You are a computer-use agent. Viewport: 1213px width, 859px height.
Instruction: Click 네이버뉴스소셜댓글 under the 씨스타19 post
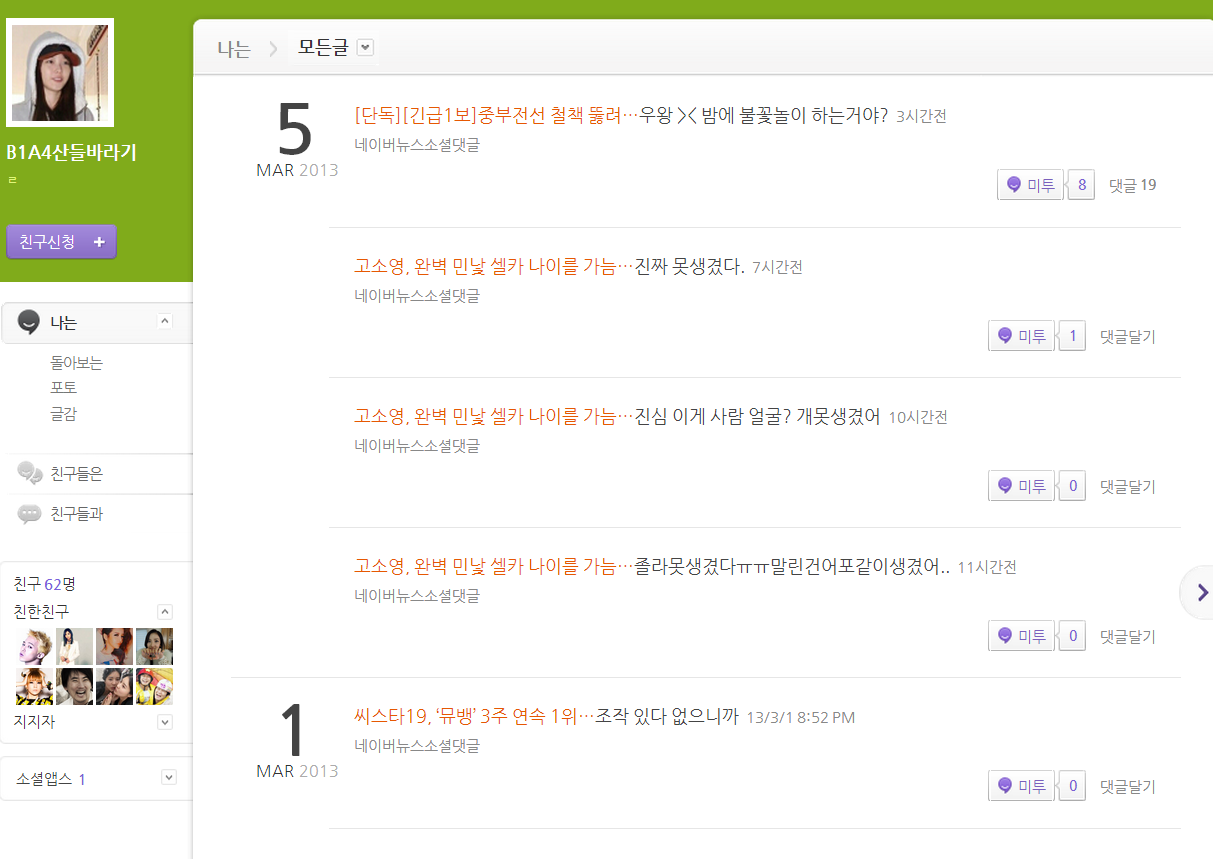click(x=417, y=746)
